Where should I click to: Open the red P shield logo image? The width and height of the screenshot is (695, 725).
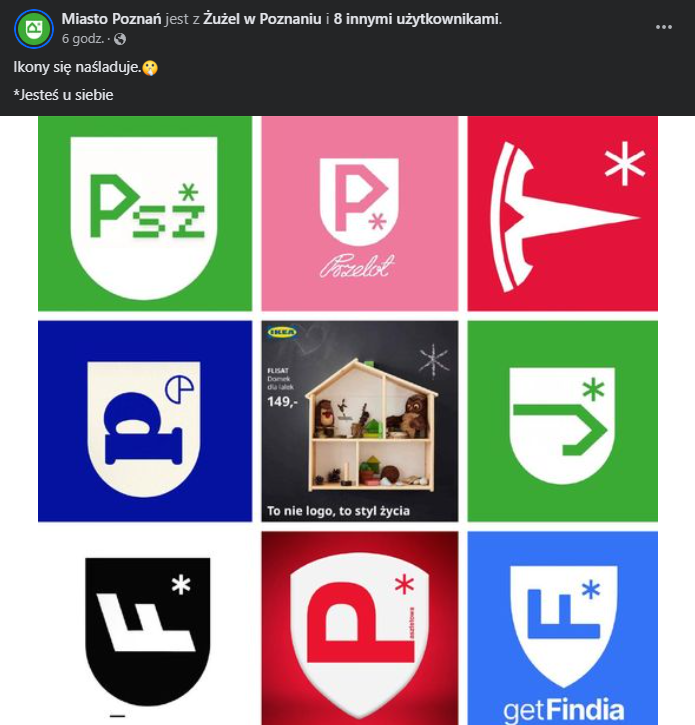tap(359, 628)
